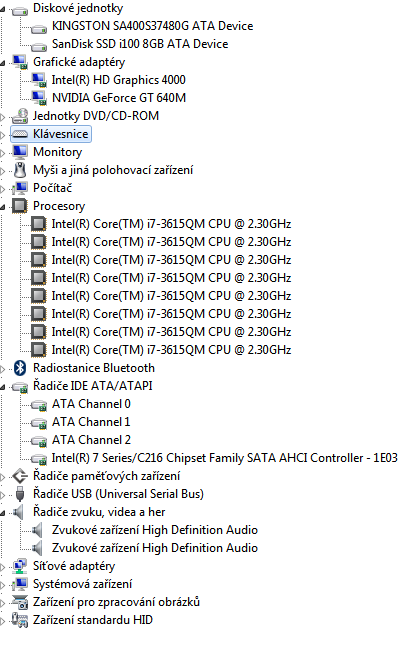Select second Zvukové zařízení High Definition Audio
409x647 pixels.
click(155, 548)
